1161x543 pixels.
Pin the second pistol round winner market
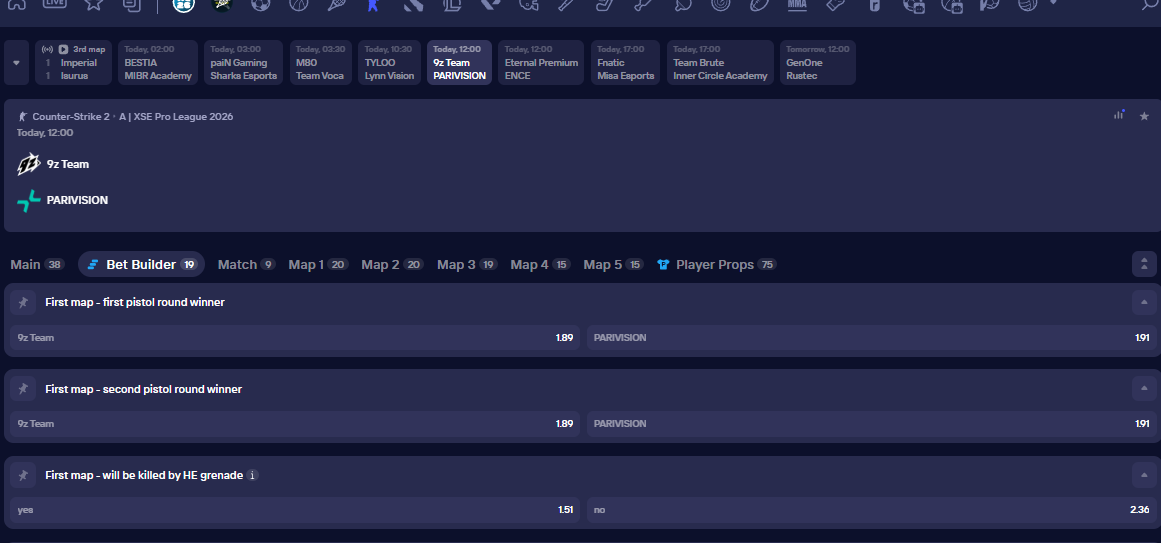pyautogui.click(x=23, y=389)
